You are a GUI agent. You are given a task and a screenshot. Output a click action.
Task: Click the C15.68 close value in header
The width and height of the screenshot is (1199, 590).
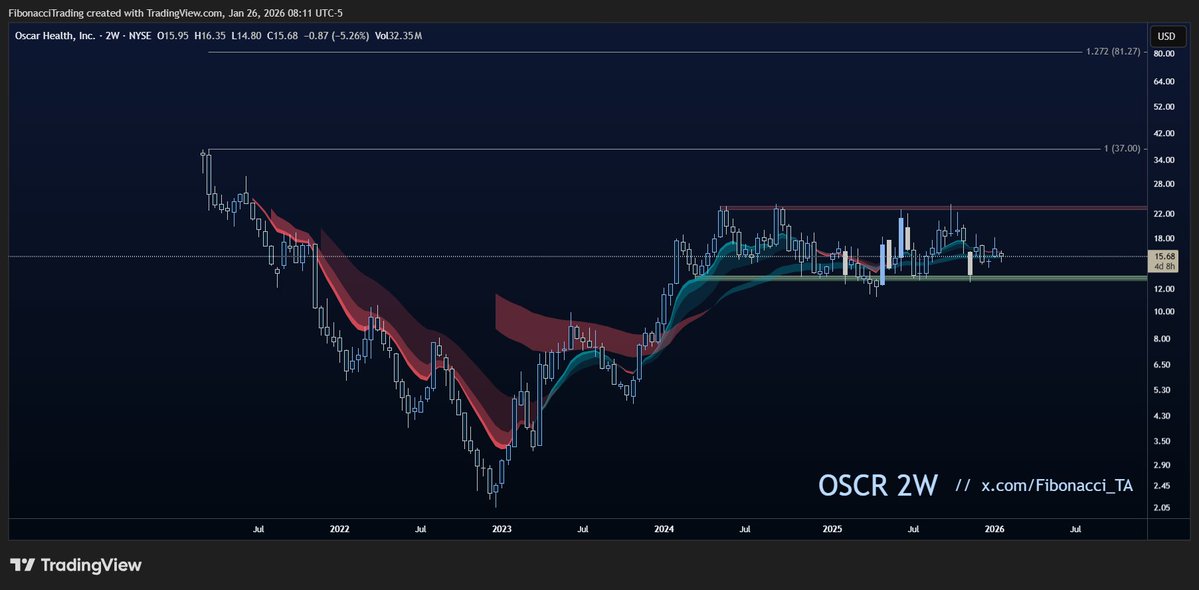(281, 36)
